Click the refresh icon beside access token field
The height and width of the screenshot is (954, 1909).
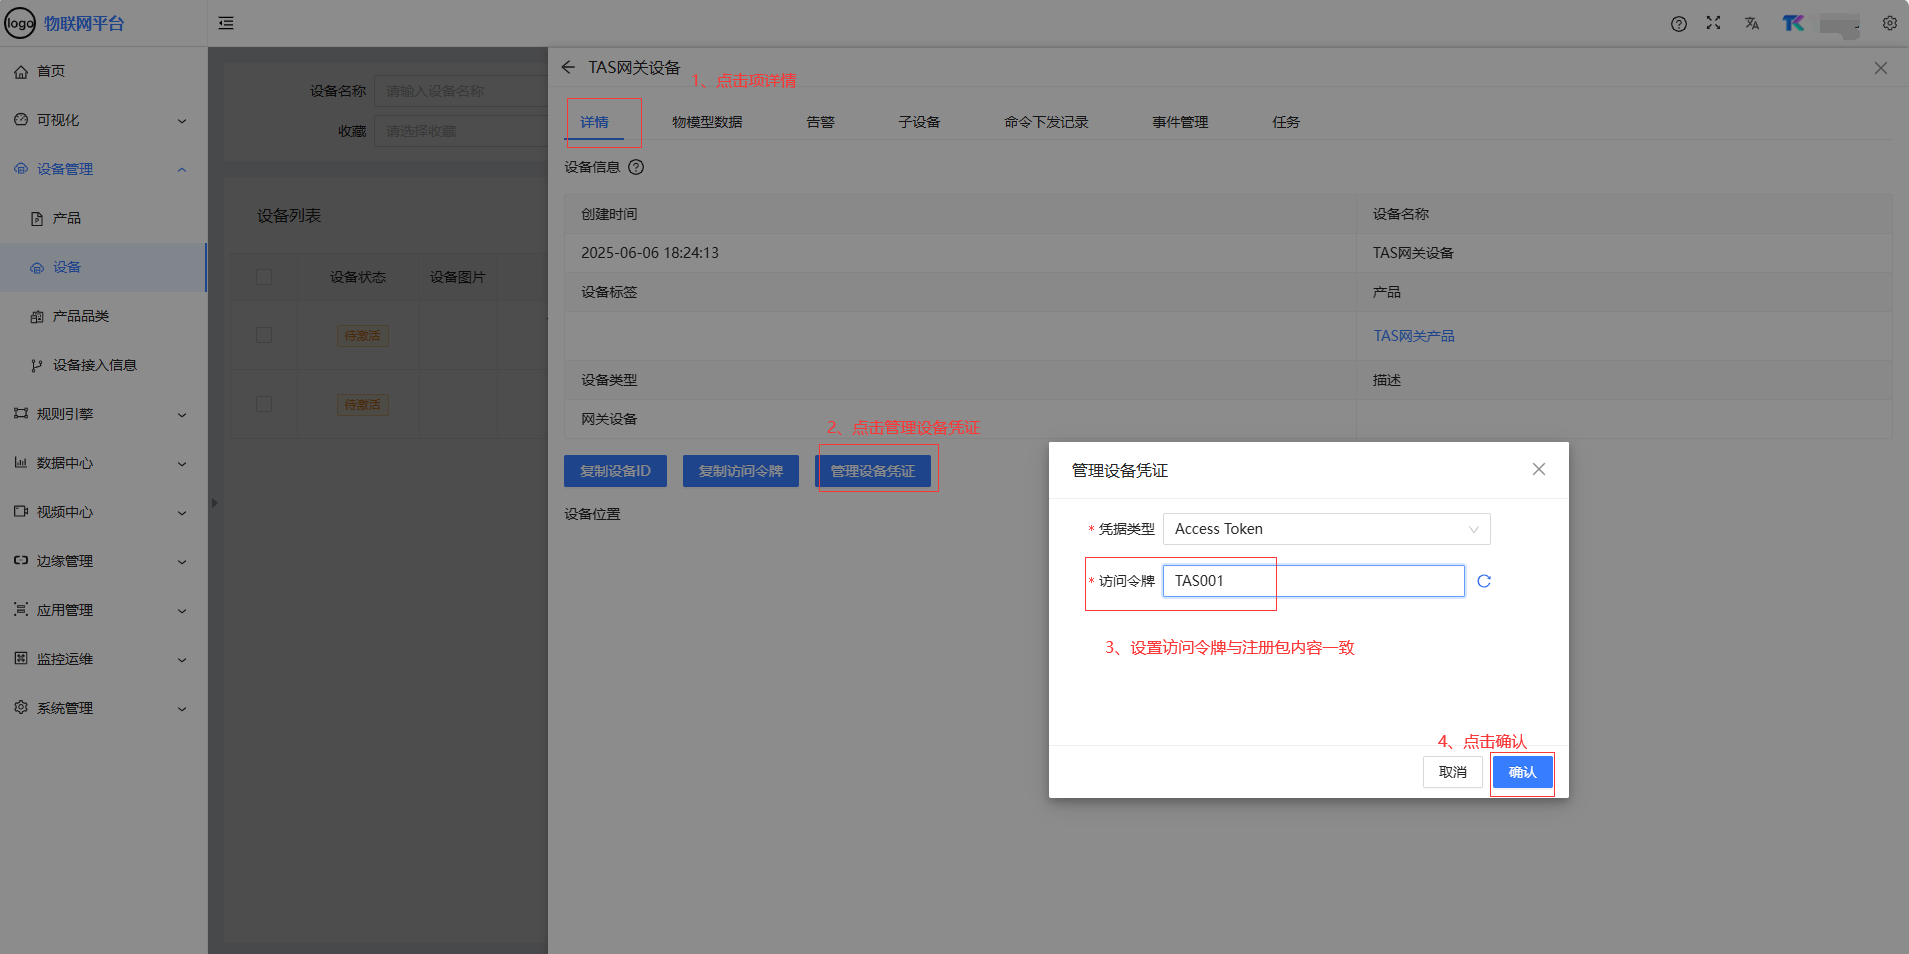(1484, 581)
